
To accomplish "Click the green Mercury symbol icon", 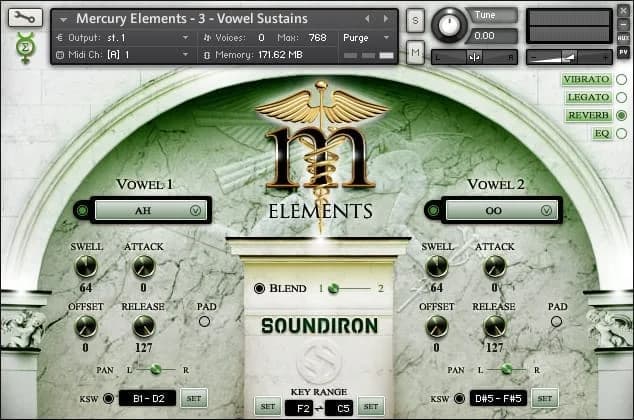I will (25, 48).
